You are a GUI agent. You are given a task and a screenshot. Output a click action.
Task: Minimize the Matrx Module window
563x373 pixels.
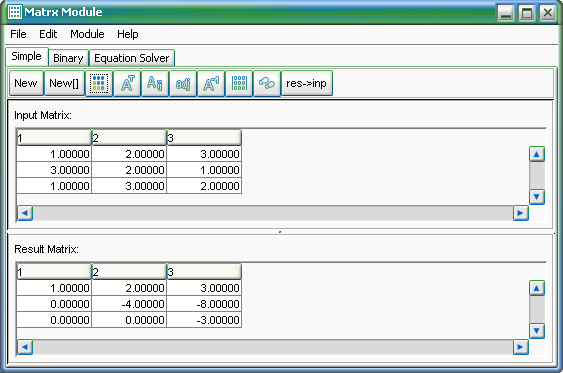506,13
